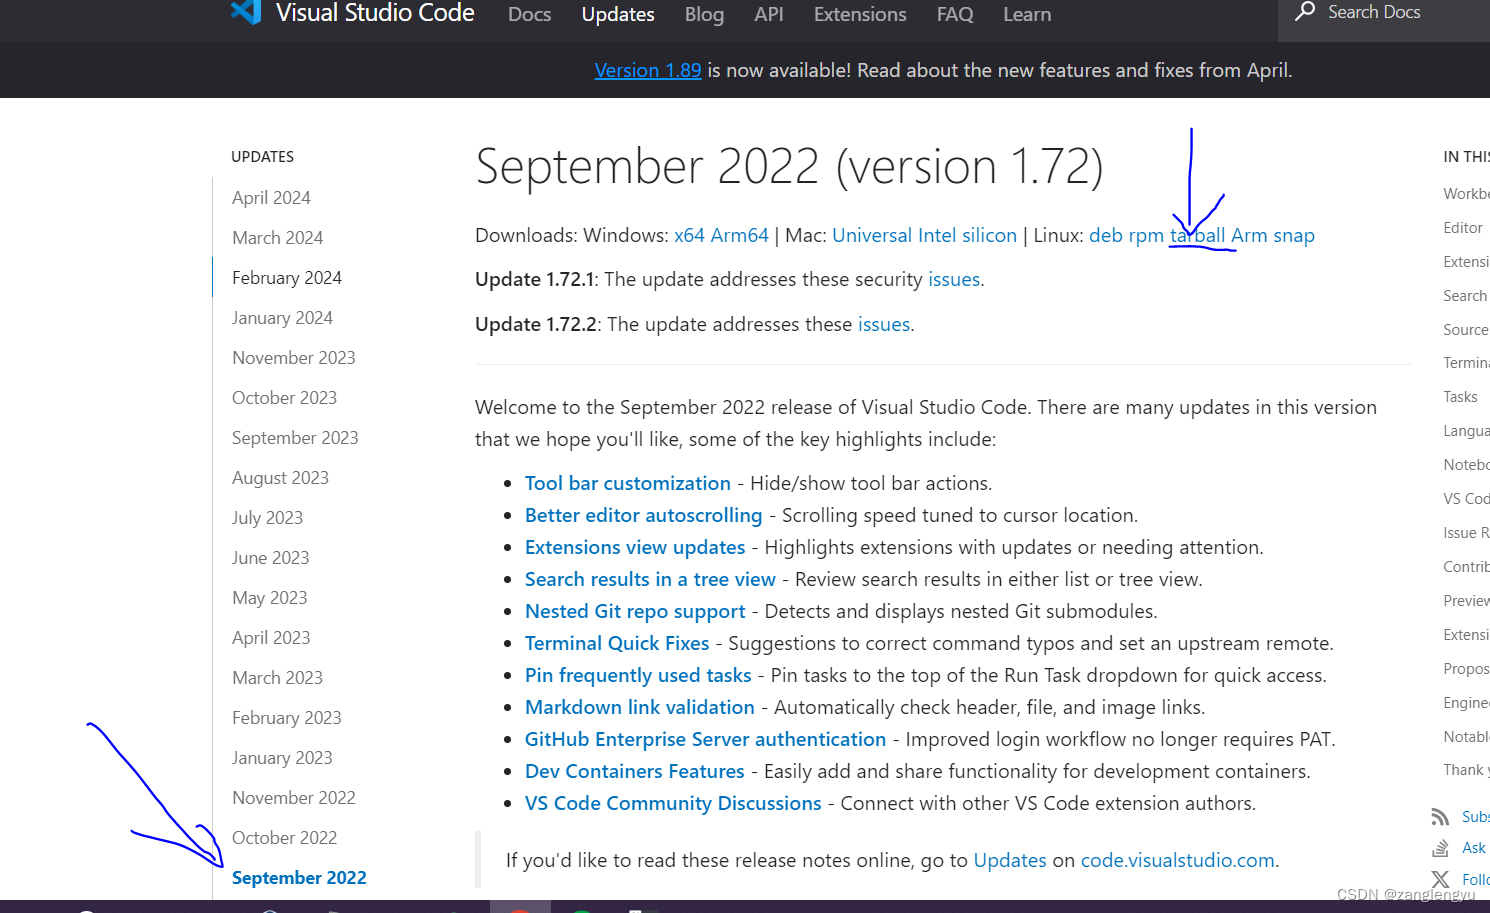Select April 2024 in updates list
The height and width of the screenshot is (913, 1490).
tap(271, 198)
